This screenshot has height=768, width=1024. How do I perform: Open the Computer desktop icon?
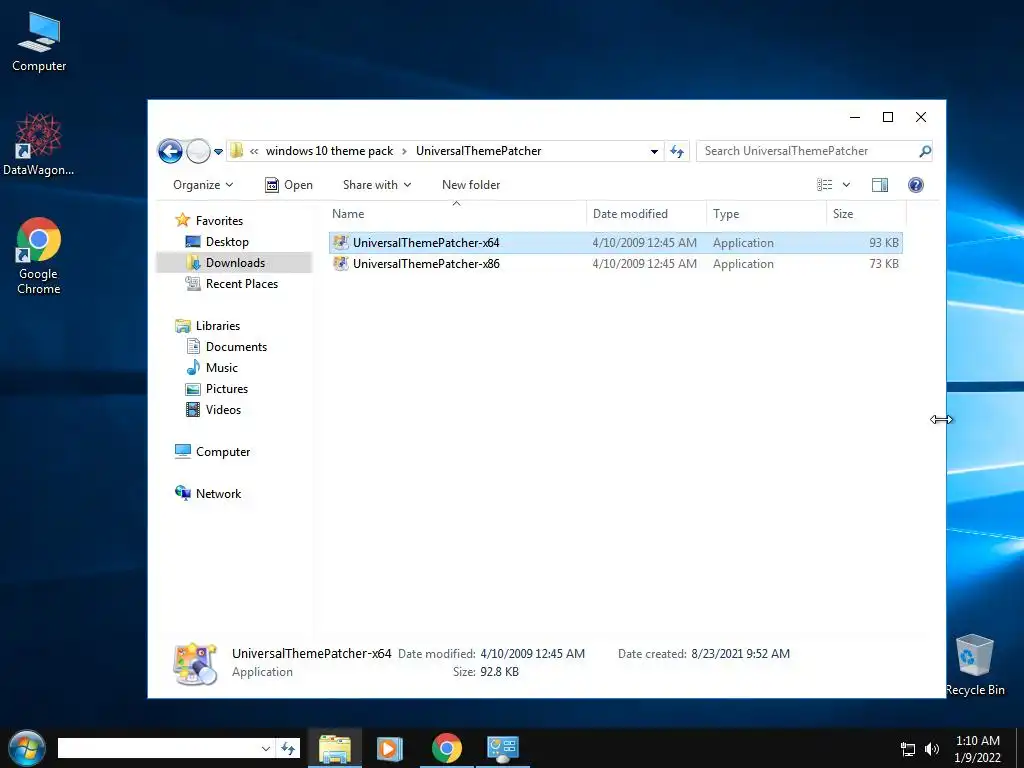(x=39, y=42)
